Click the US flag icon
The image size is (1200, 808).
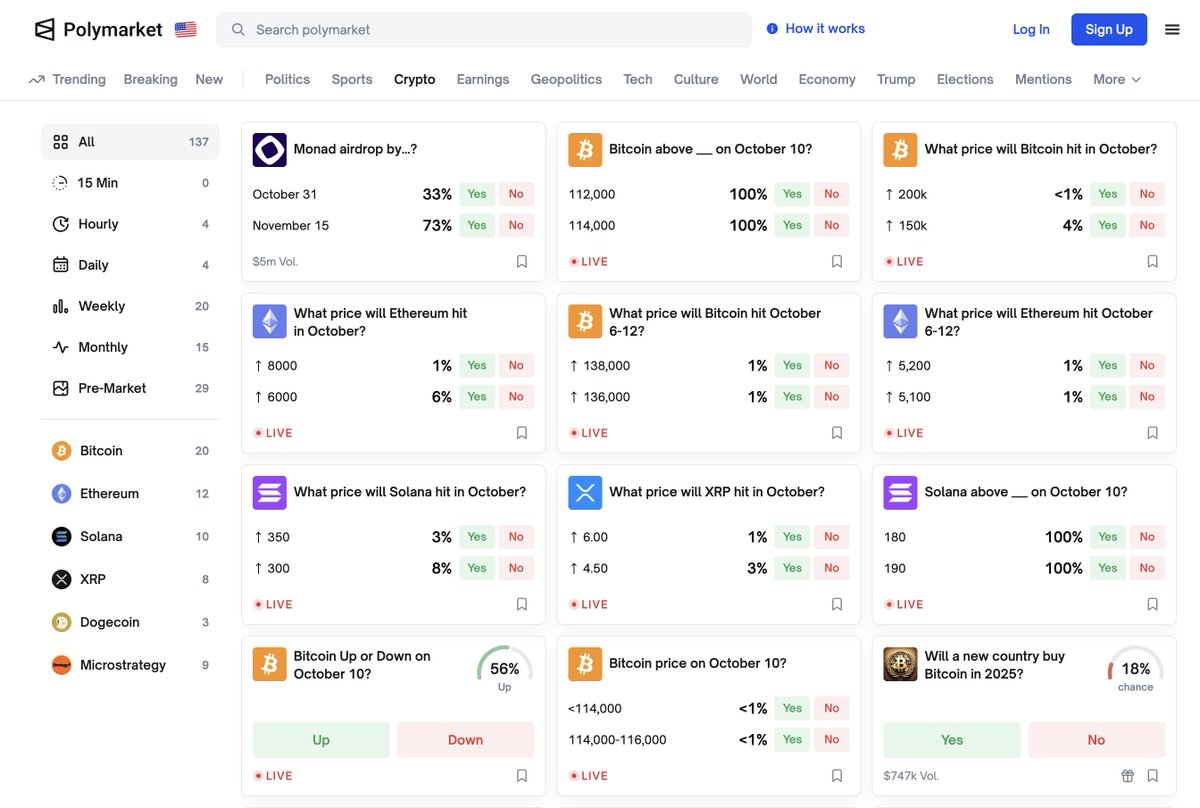click(185, 30)
